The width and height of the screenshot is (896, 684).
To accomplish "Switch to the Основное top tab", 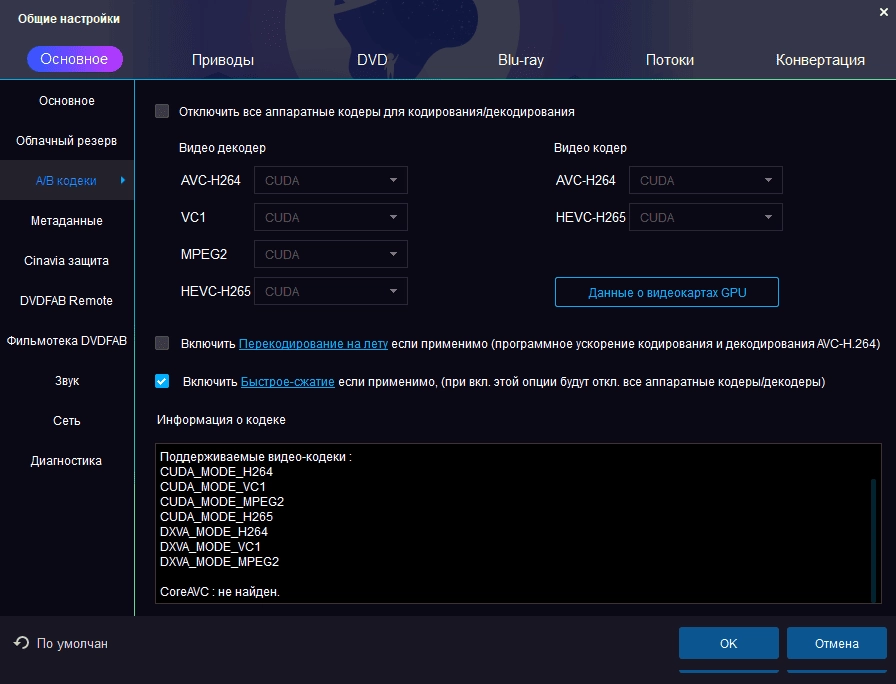I will coord(74,59).
